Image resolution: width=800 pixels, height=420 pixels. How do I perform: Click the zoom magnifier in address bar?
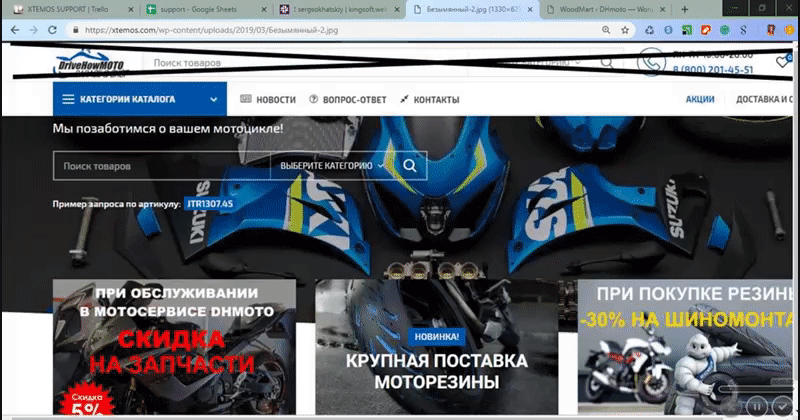click(606, 30)
